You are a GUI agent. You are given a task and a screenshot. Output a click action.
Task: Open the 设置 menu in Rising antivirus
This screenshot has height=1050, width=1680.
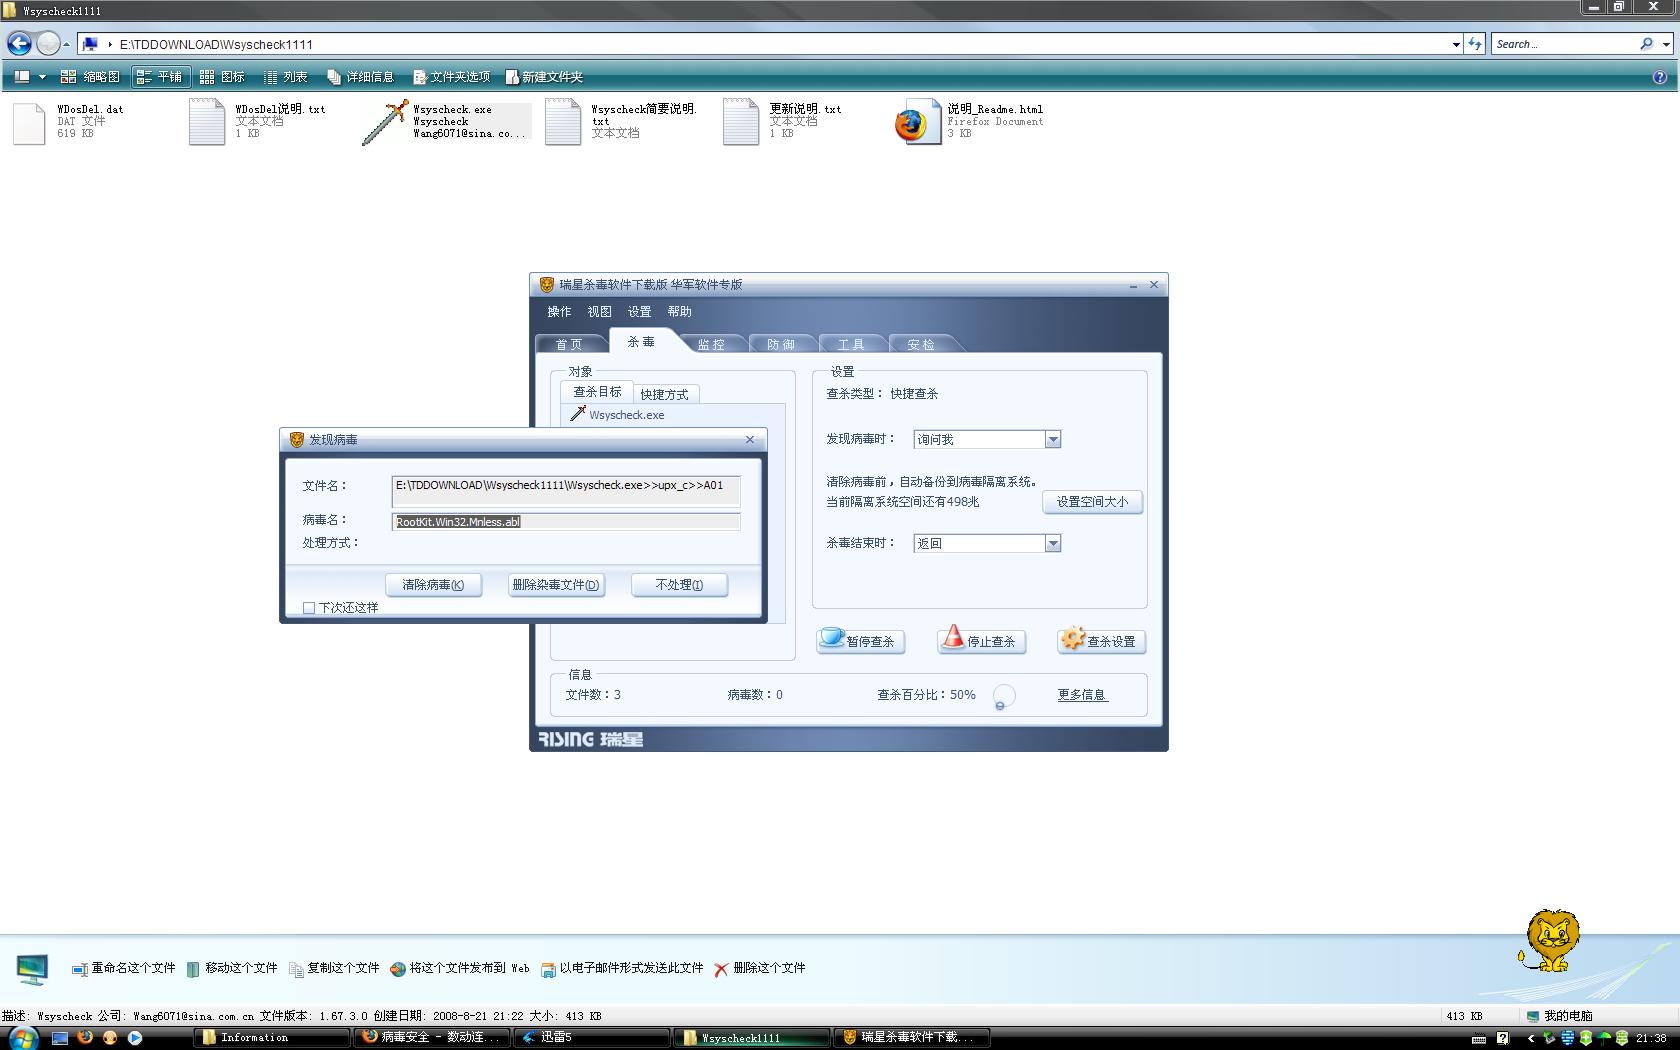[x=639, y=312]
